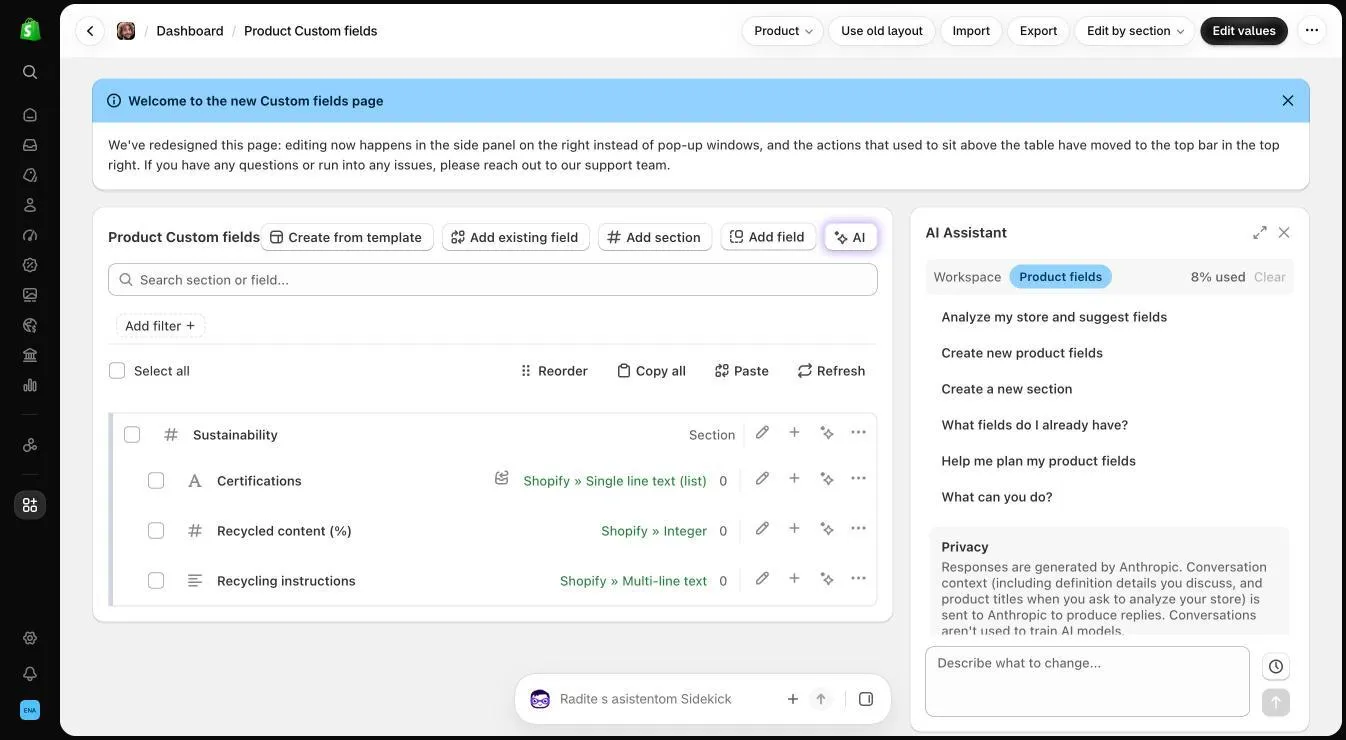Toggle the Select all checkbox
Viewport: 1346px width, 740px height.
[x=117, y=371]
